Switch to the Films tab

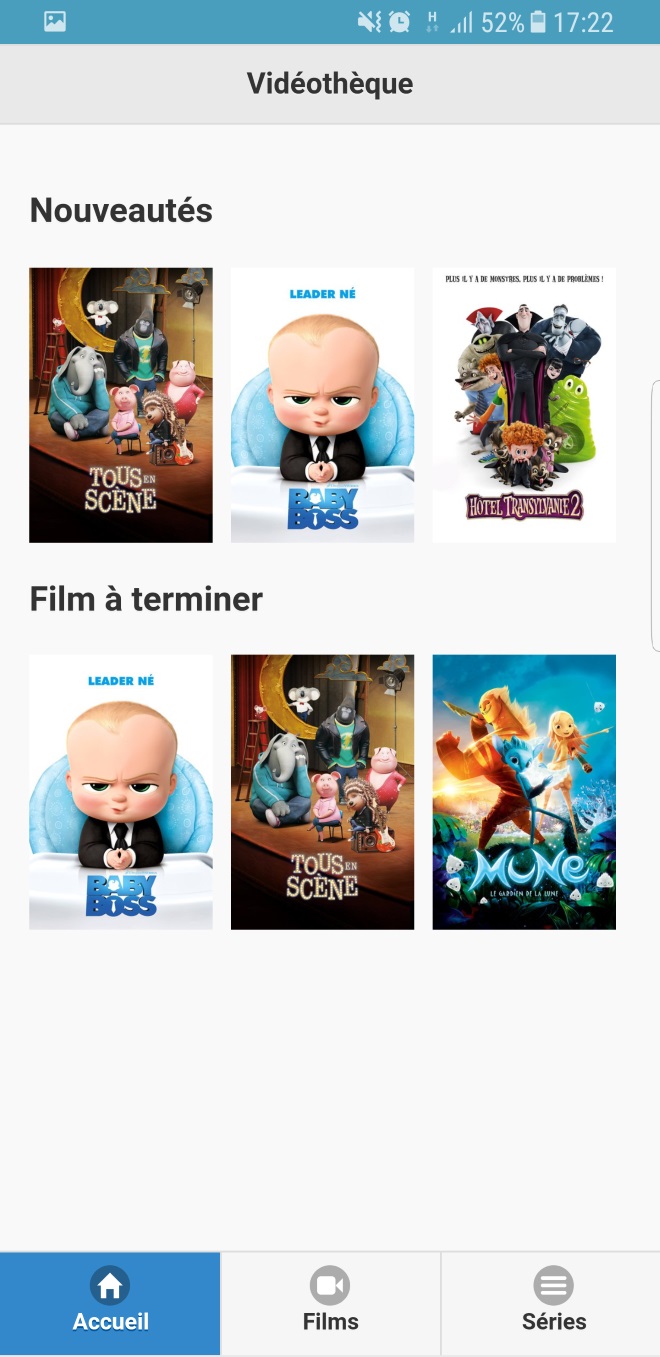(330, 1303)
